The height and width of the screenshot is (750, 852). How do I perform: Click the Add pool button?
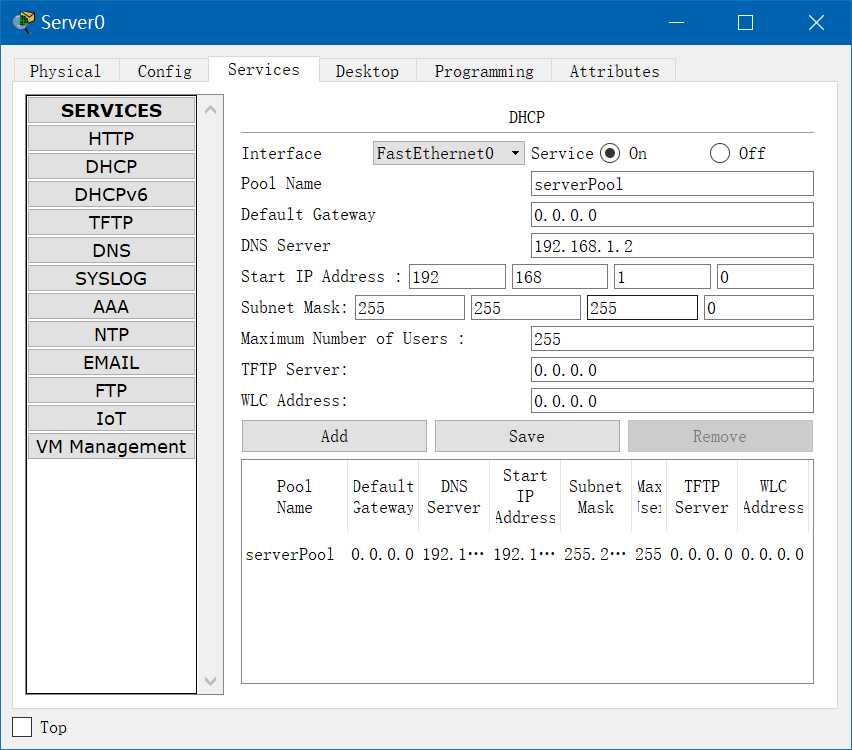(334, 436)
